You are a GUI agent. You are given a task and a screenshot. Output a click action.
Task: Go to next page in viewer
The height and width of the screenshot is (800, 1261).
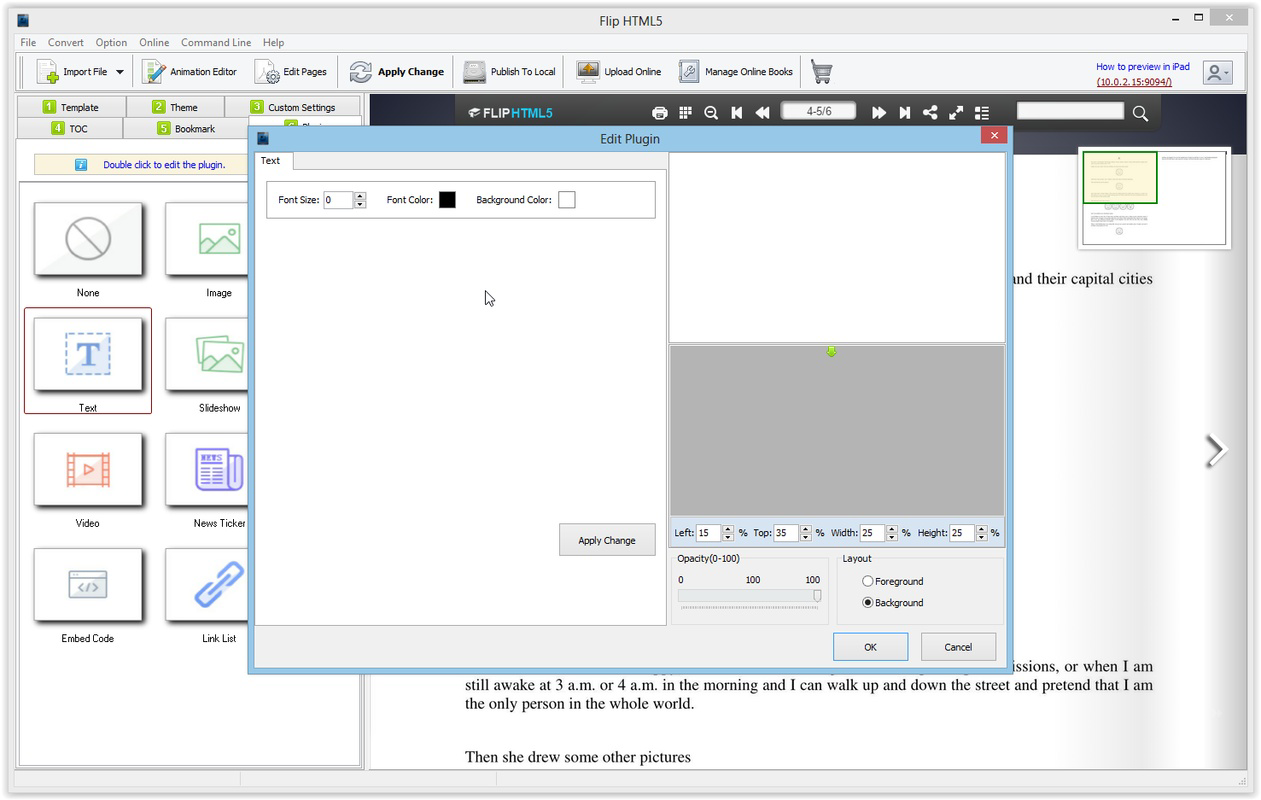[x=878, y=113]
